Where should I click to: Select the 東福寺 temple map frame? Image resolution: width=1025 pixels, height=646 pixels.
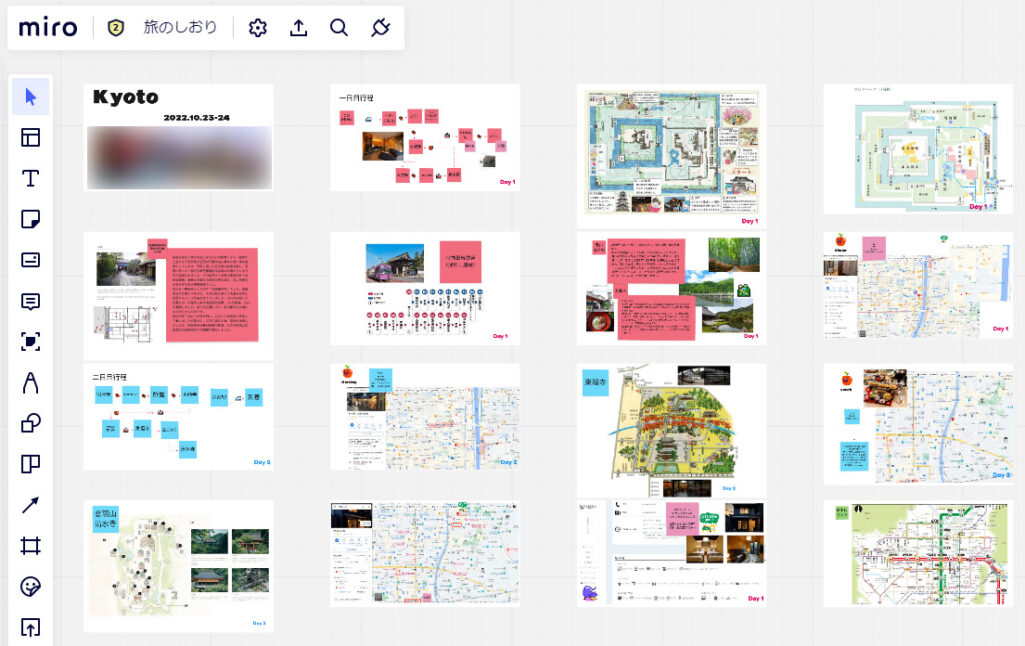(671, 430)
